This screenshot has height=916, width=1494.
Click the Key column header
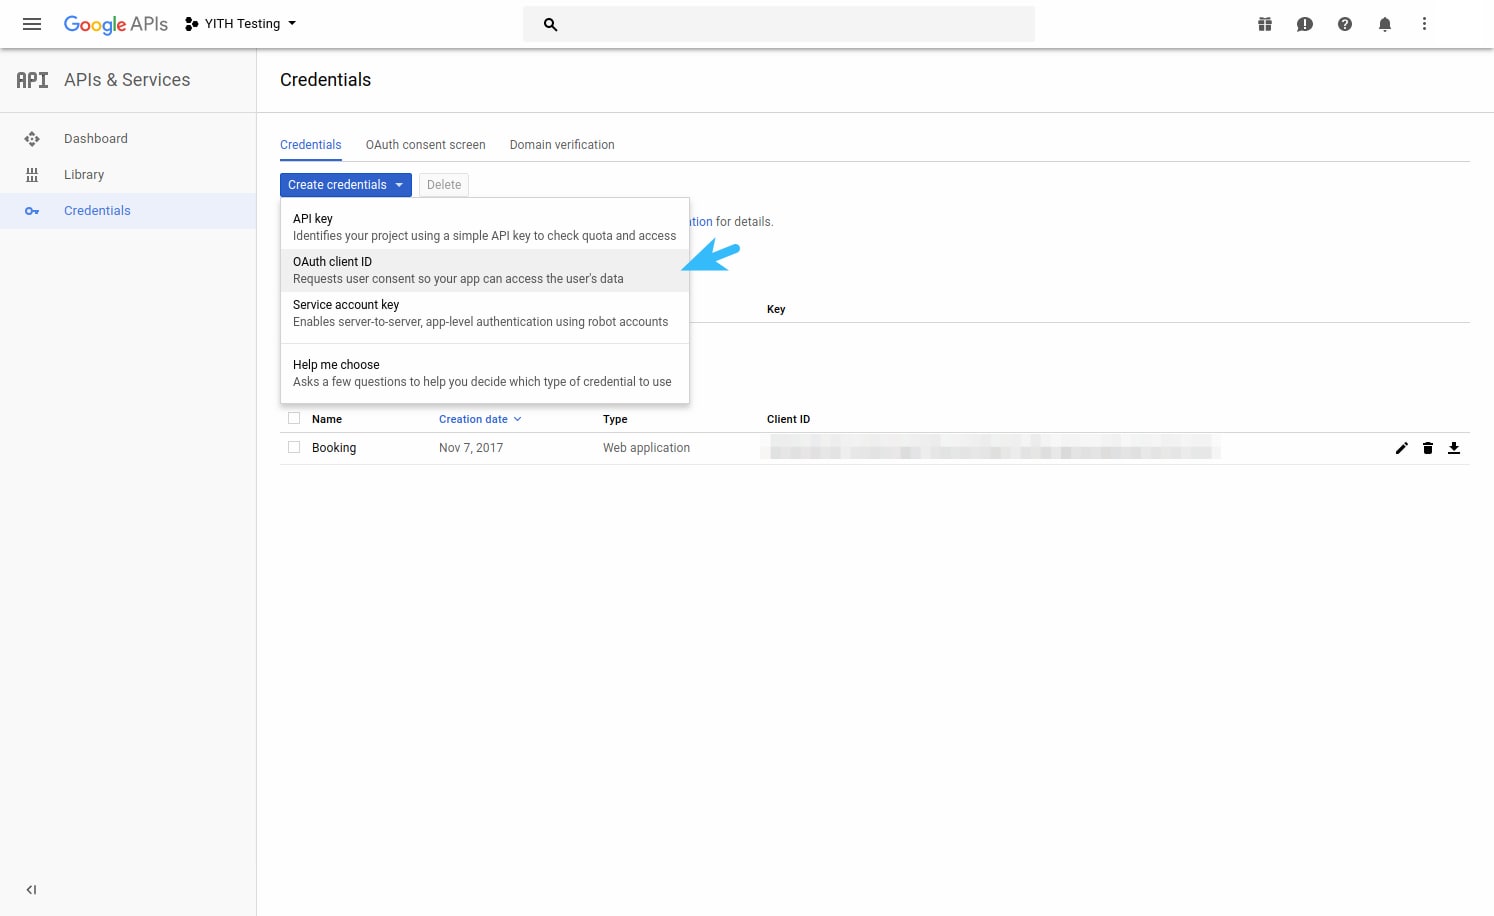click(x=776, y=309)
